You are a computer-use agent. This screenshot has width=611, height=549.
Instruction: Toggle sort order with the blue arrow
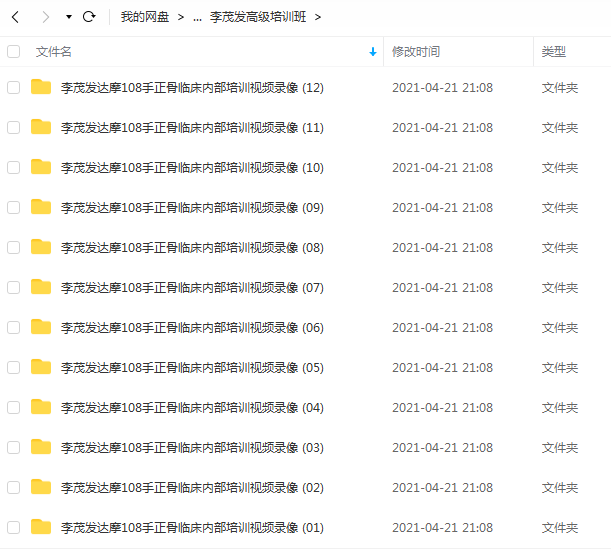point(373,51)
